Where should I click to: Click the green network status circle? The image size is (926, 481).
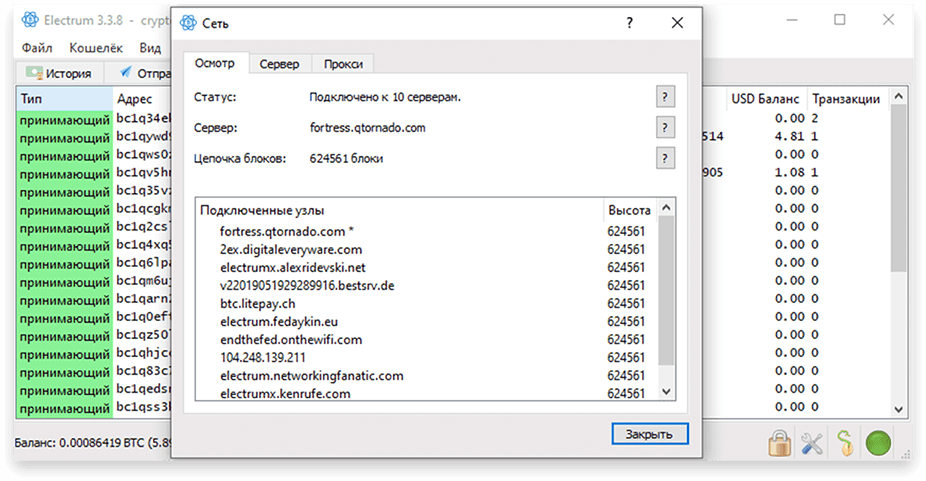pos(878,443)
